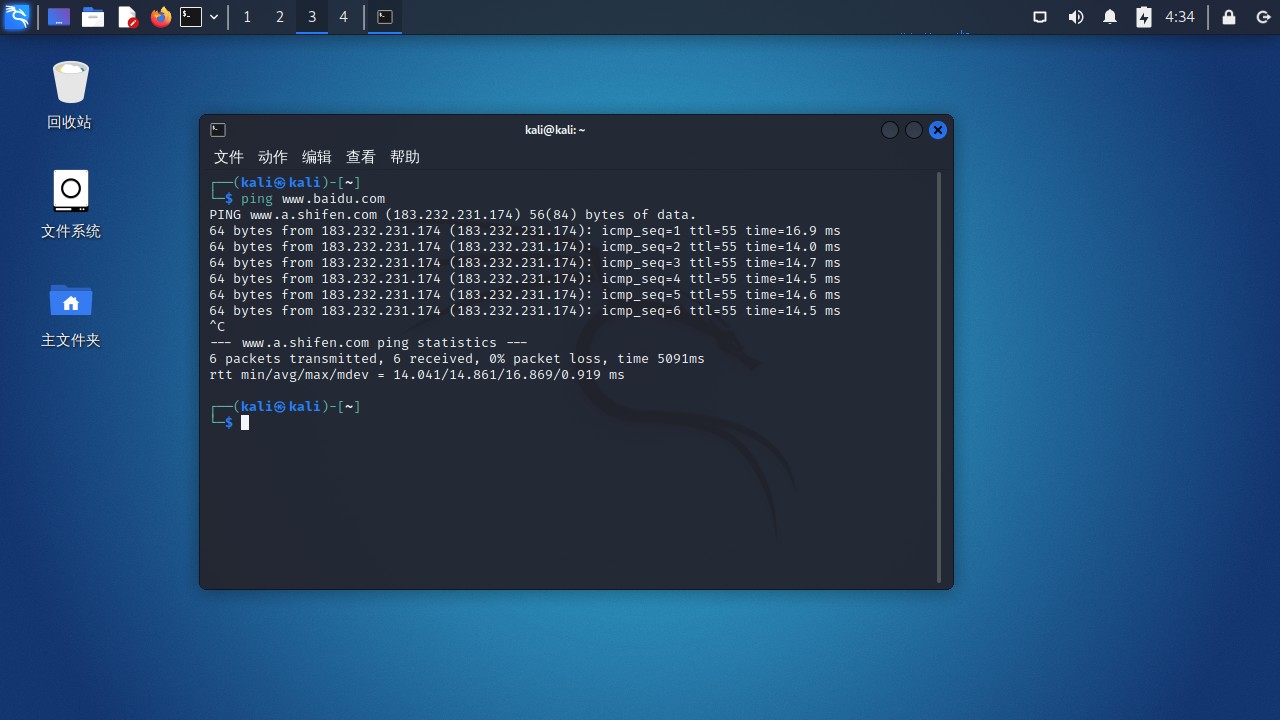
Task: Launch Firefox from the taskbar
Action: pos(160,16)
